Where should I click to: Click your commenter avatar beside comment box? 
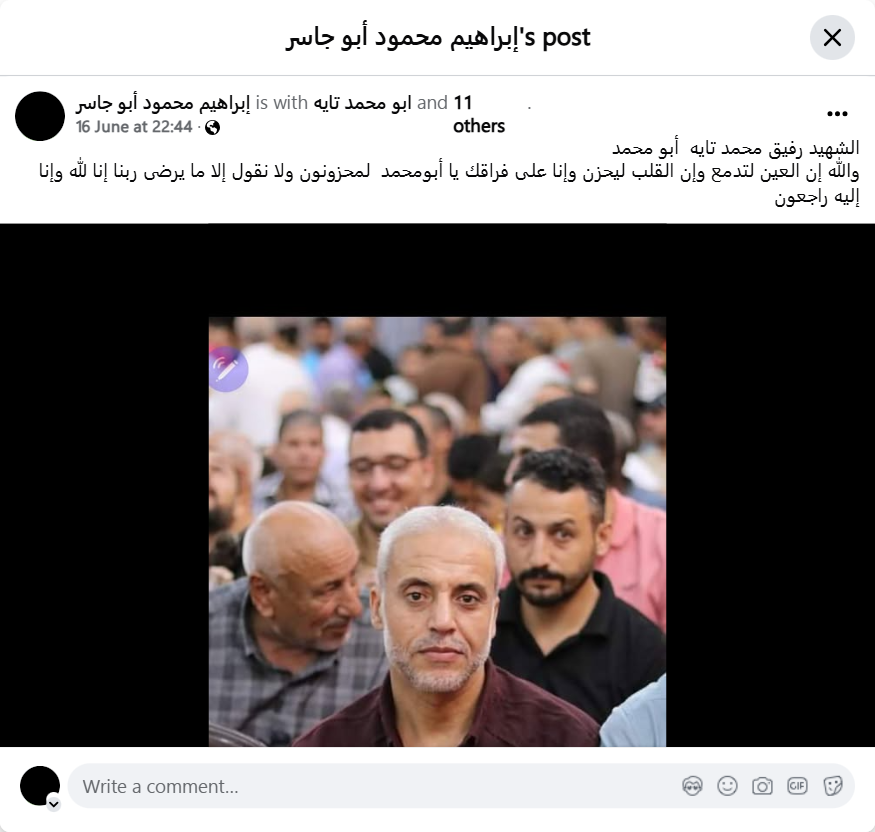click(40, 786)
